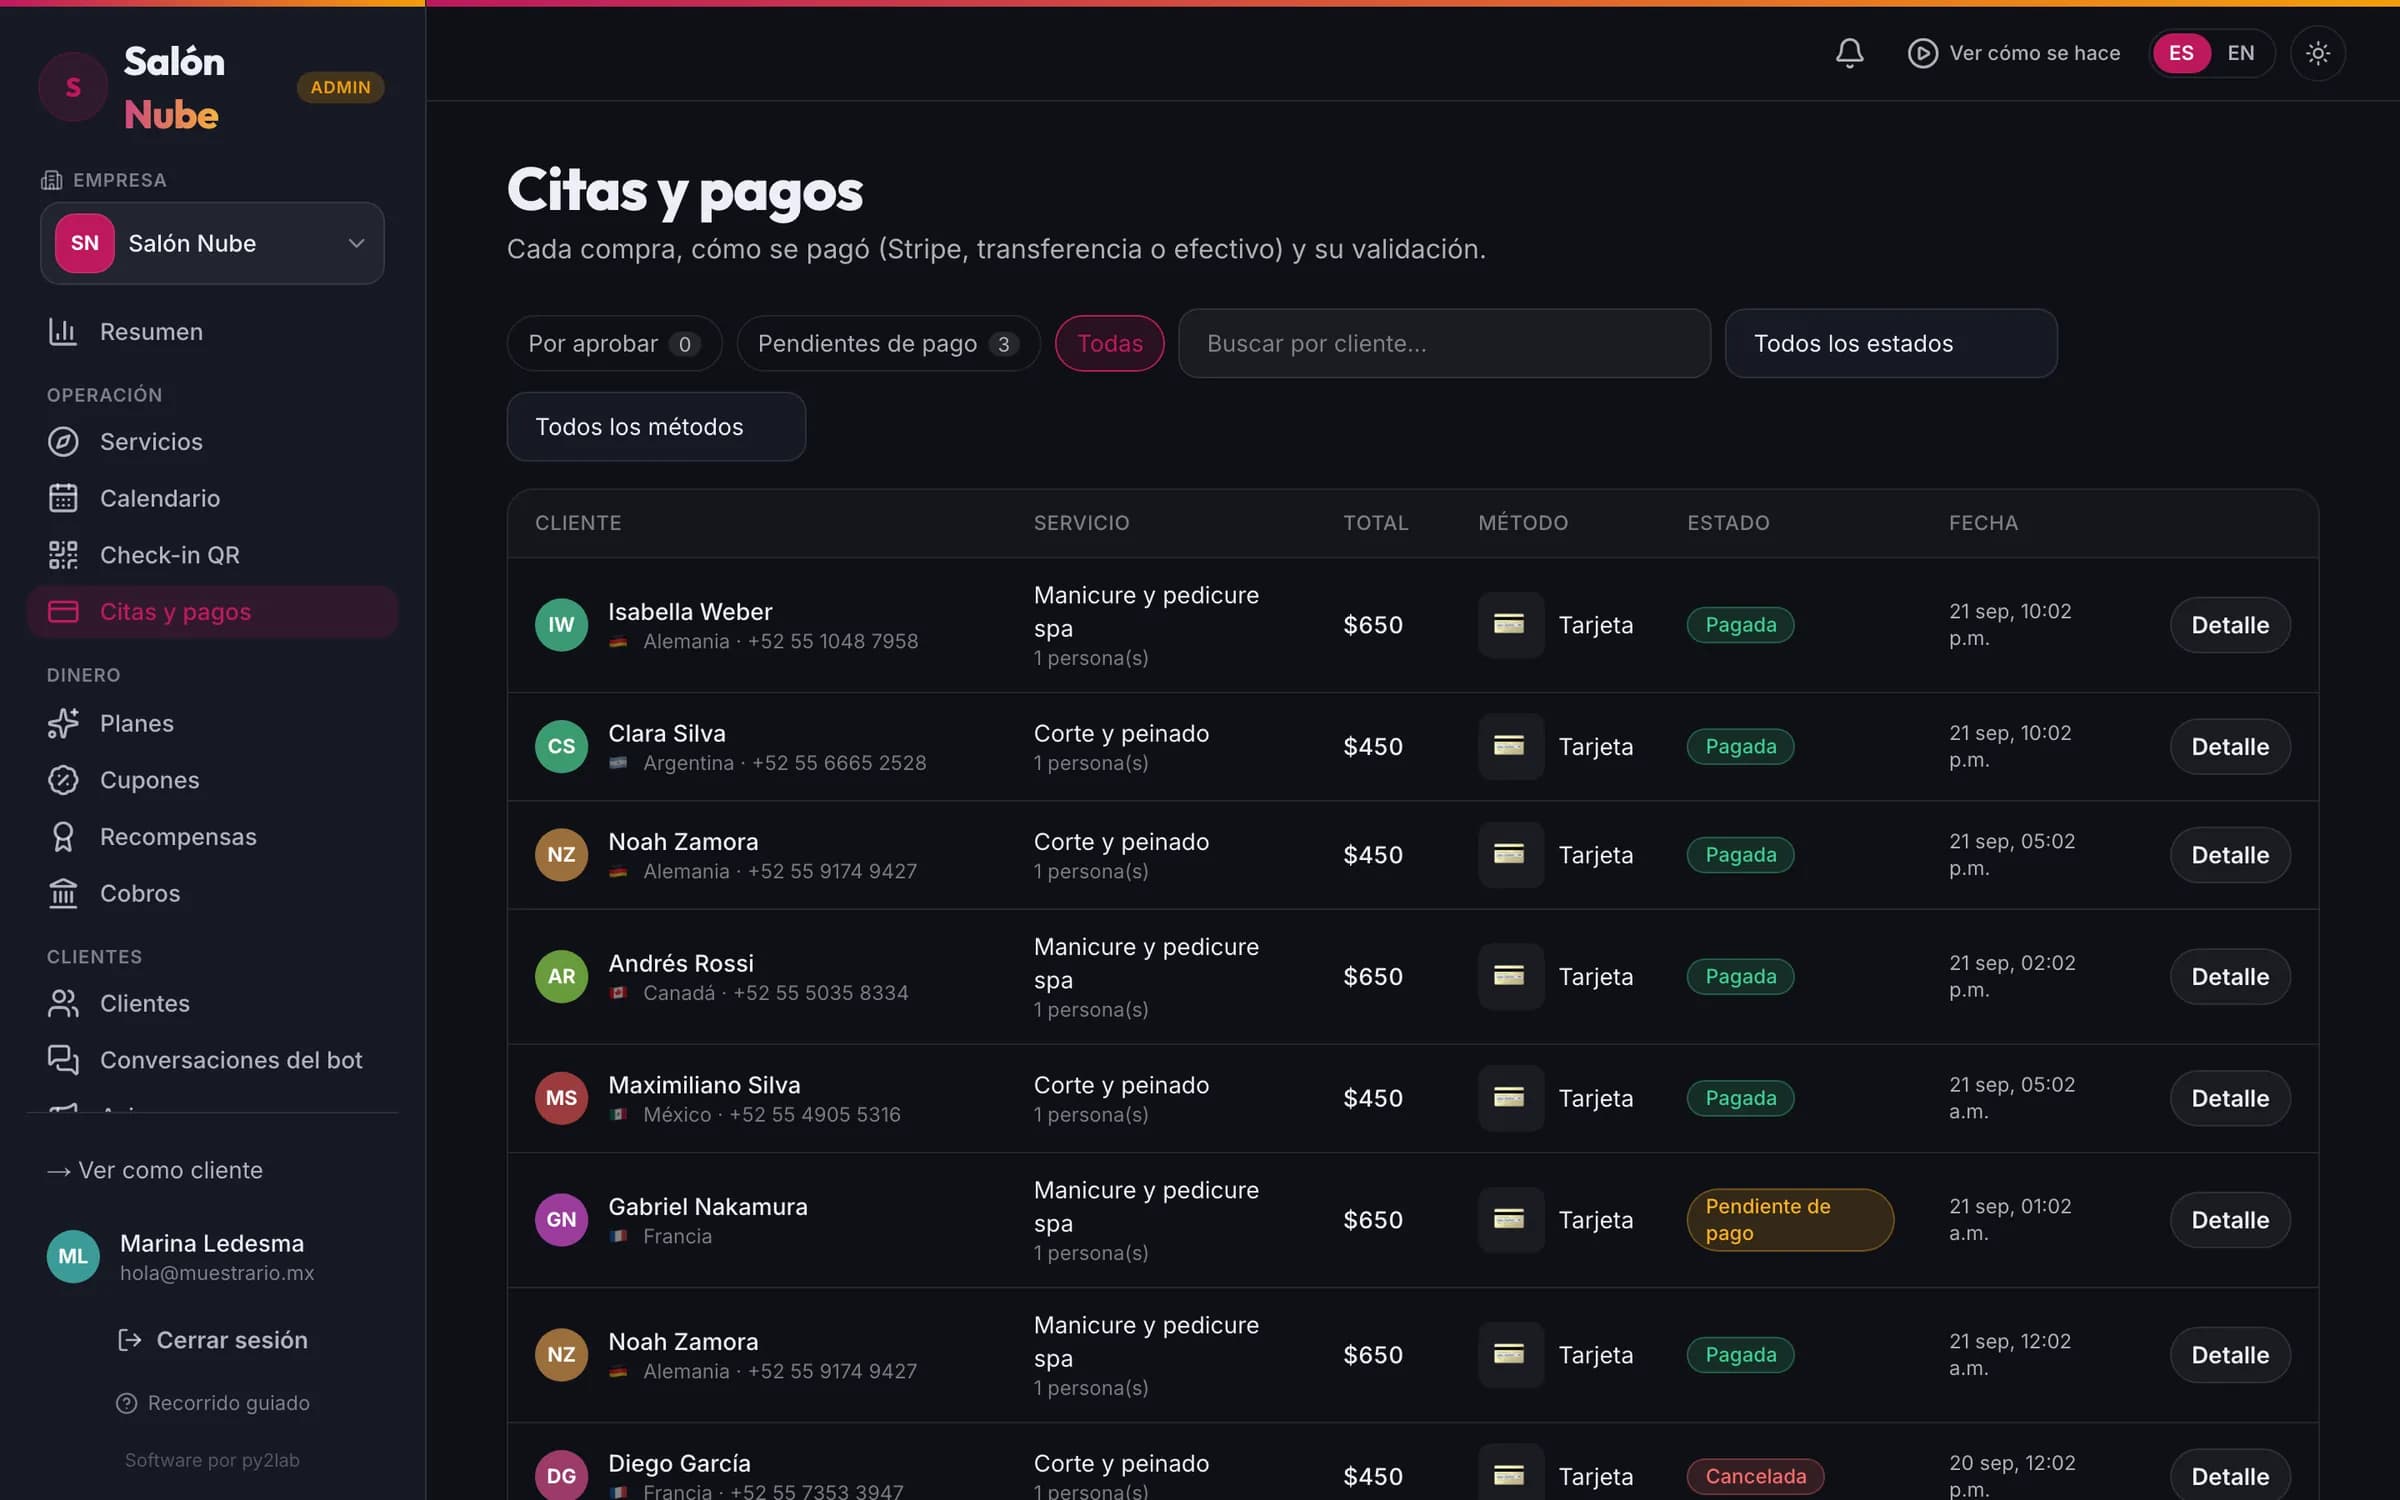Select the Todas filter tab
The width and height of the screenshot is (2400, 1500).
[x=1109, y=343]
